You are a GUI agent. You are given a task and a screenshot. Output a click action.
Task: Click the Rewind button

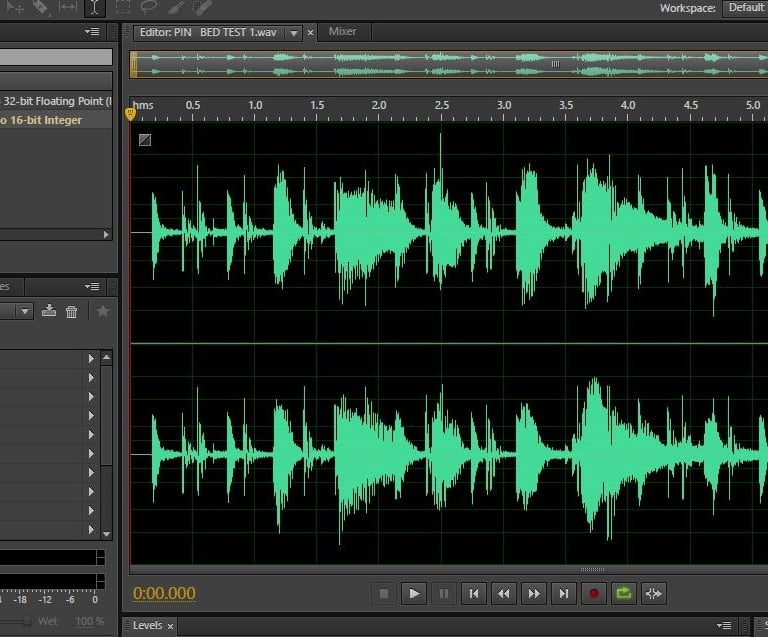504,593
